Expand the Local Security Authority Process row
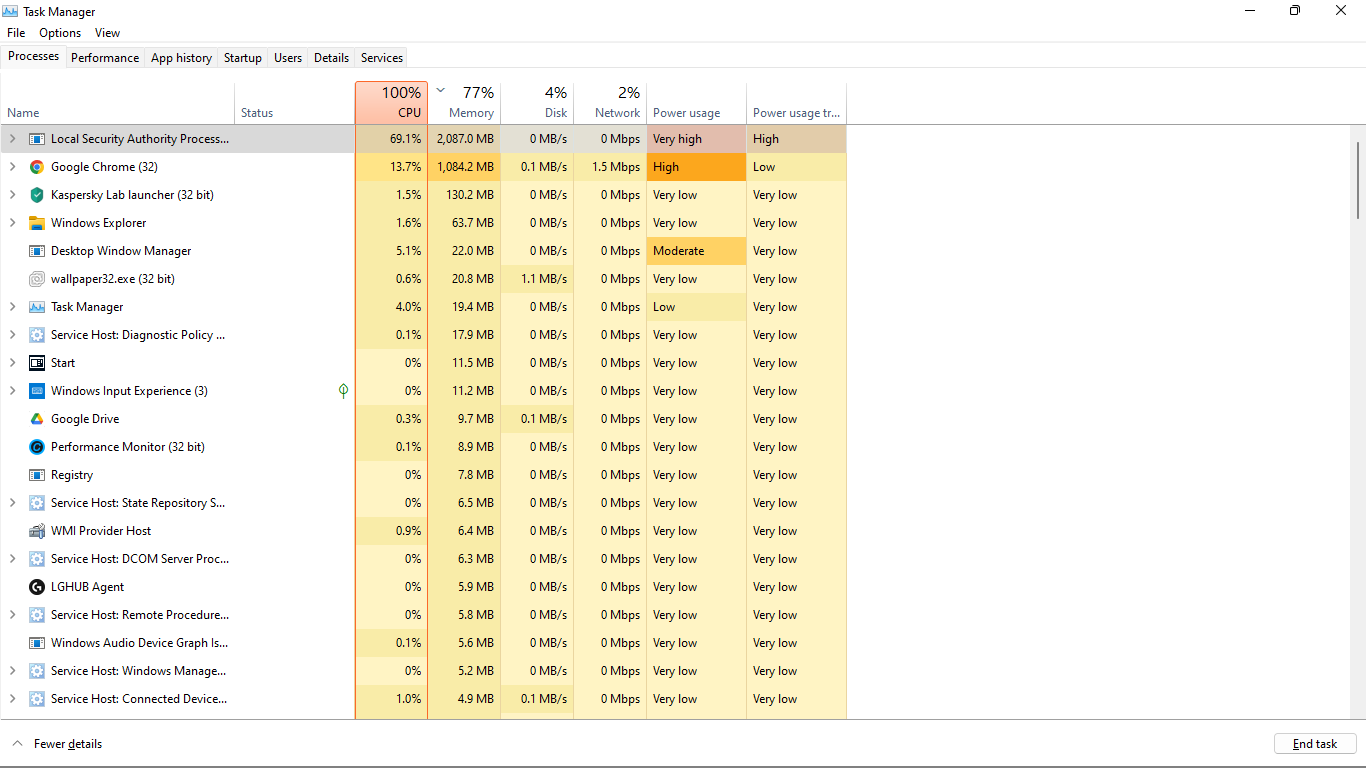Viewport: 1366px width, 768px height. 13,139
